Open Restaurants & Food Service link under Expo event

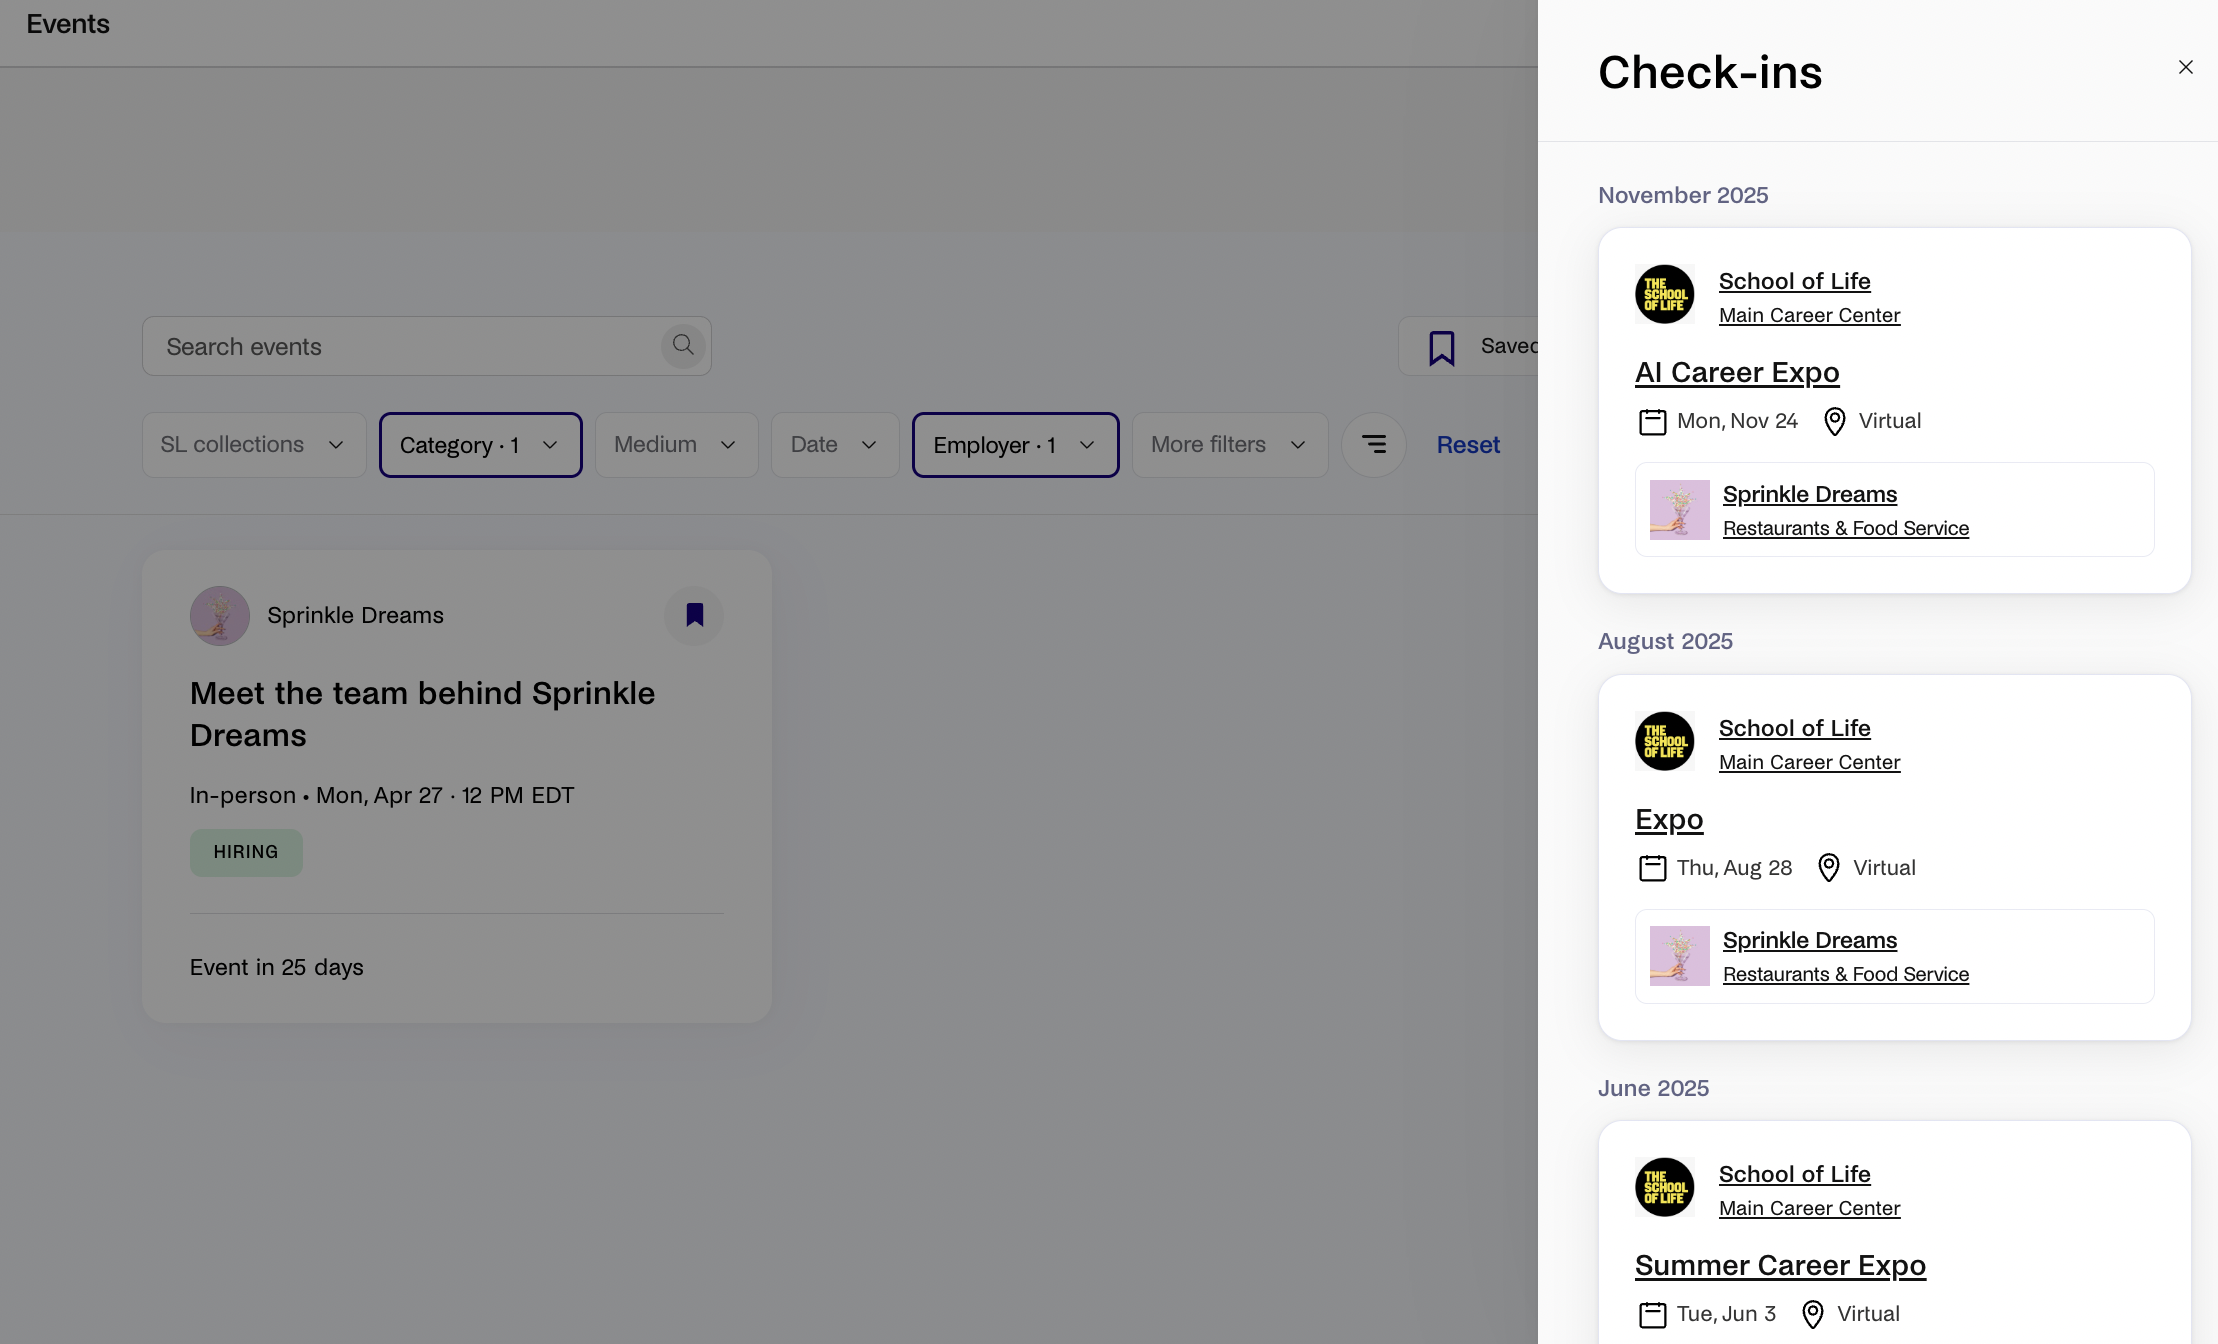[1846, 974]
